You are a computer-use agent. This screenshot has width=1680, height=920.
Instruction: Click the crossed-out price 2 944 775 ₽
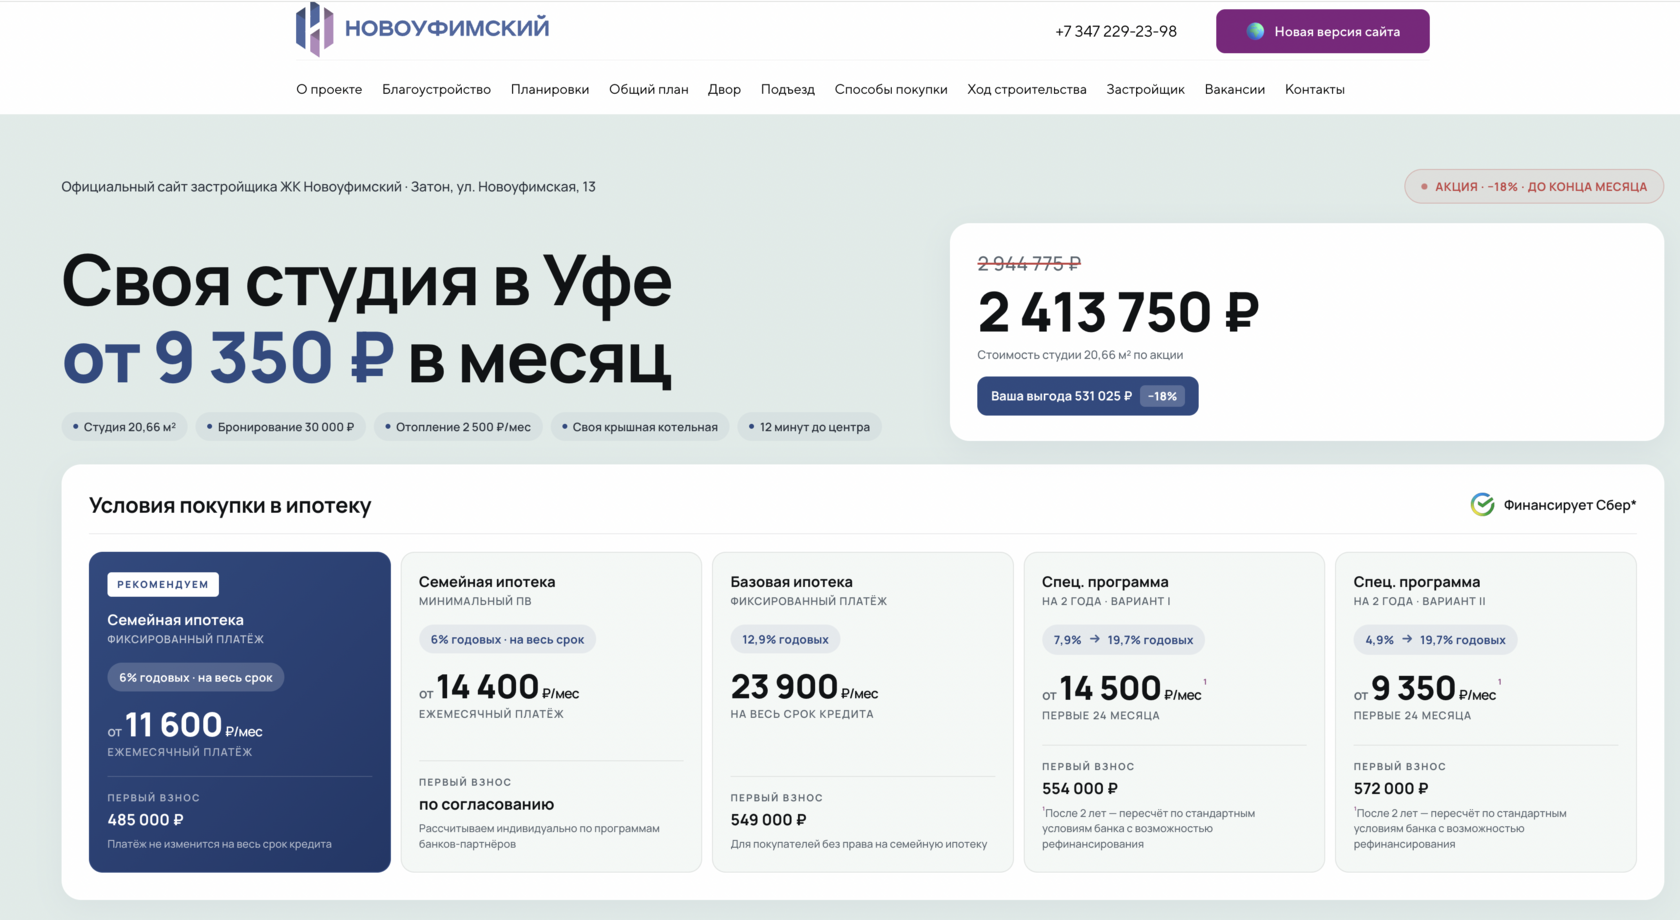pyautogui.click(x=1029, y=263)
